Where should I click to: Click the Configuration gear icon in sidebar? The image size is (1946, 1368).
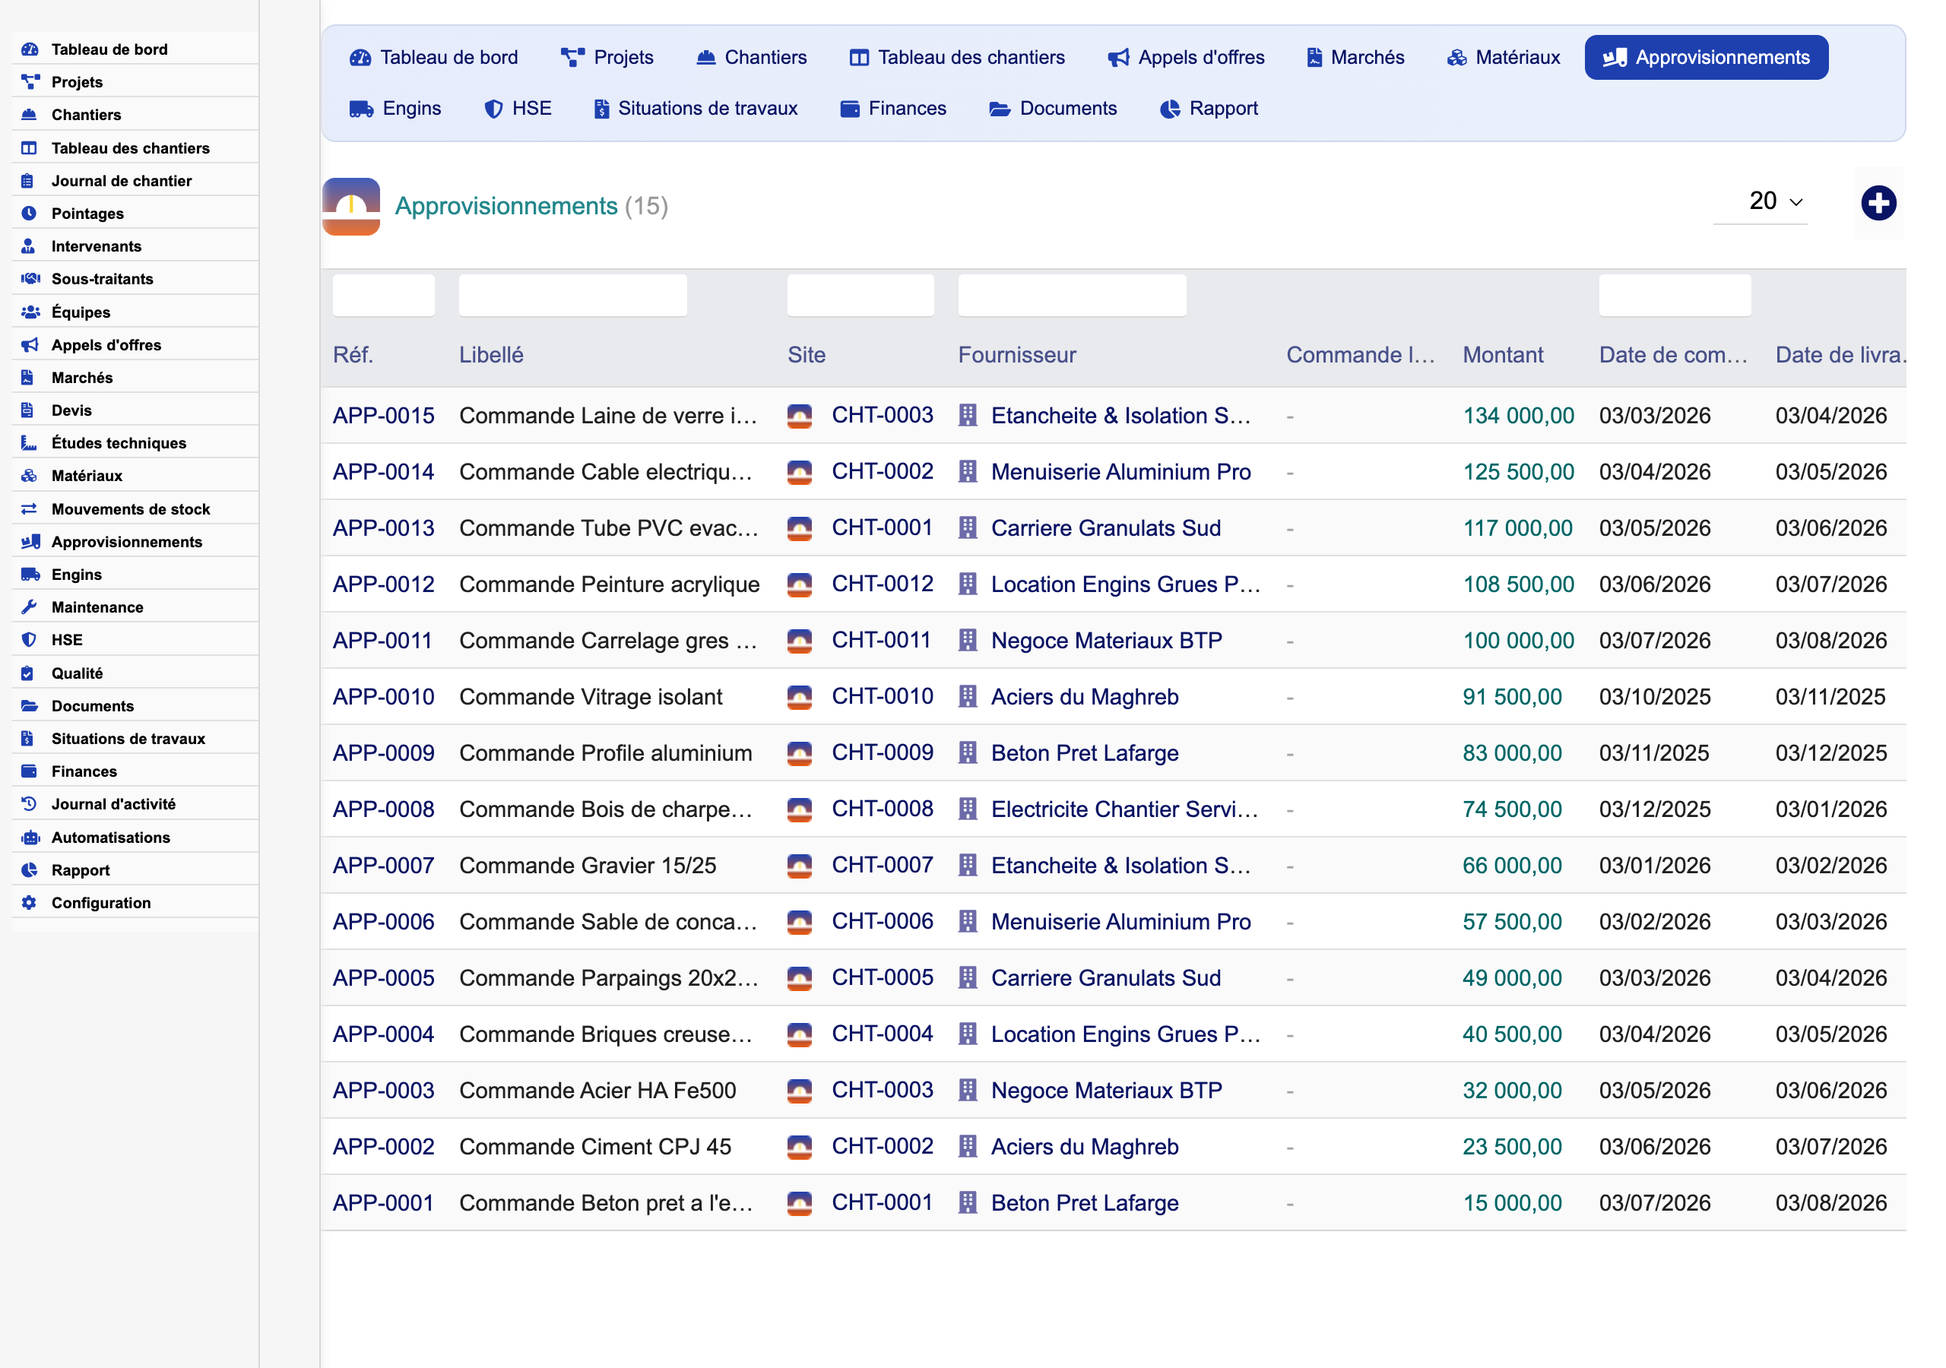coord(29,902)
